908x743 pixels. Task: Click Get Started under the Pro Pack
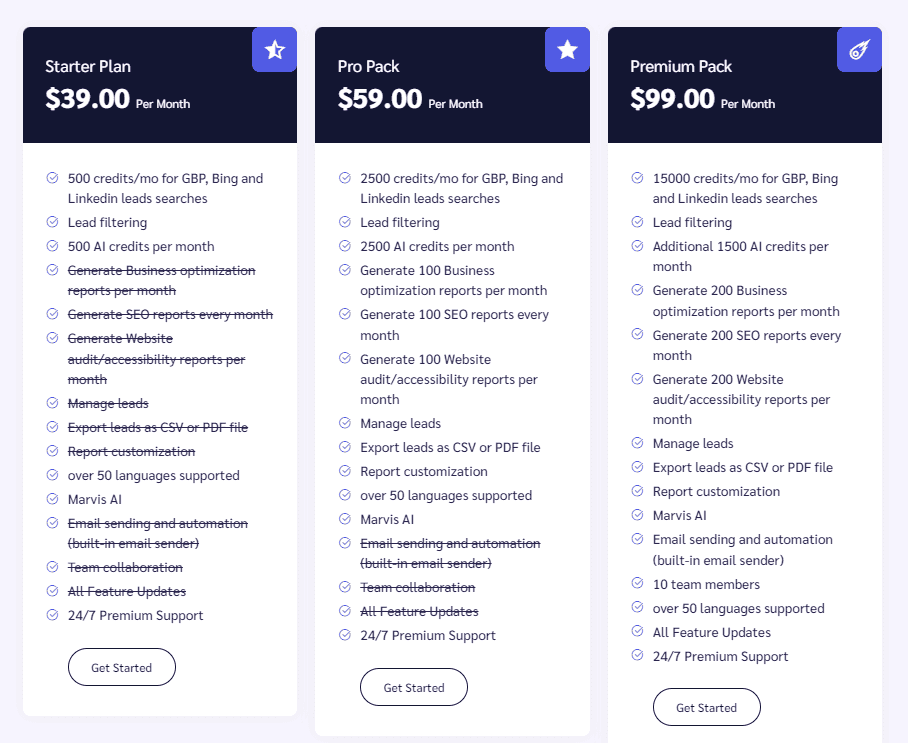click(413, 687)
